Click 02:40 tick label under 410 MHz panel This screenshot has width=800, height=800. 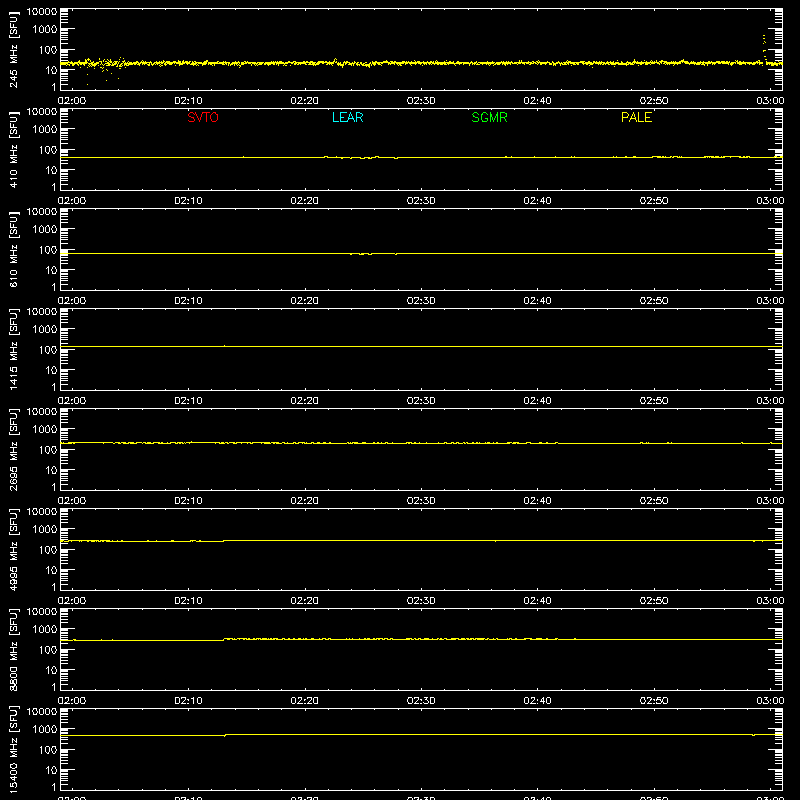tap(537, 201)
